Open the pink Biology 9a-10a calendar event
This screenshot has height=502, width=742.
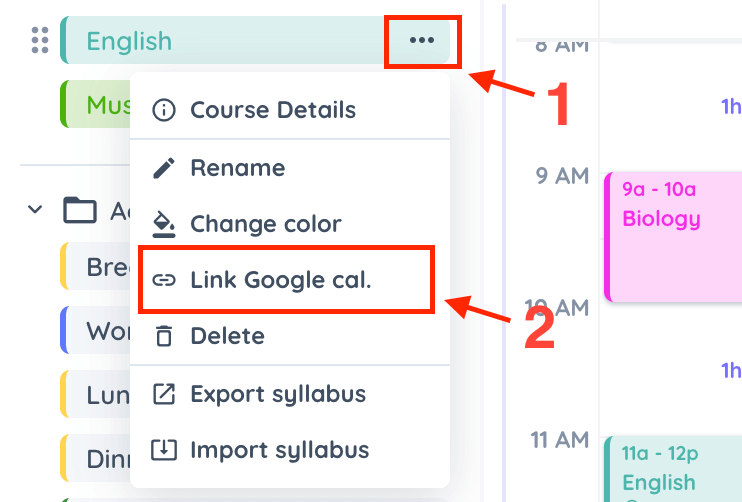point(673,237)
